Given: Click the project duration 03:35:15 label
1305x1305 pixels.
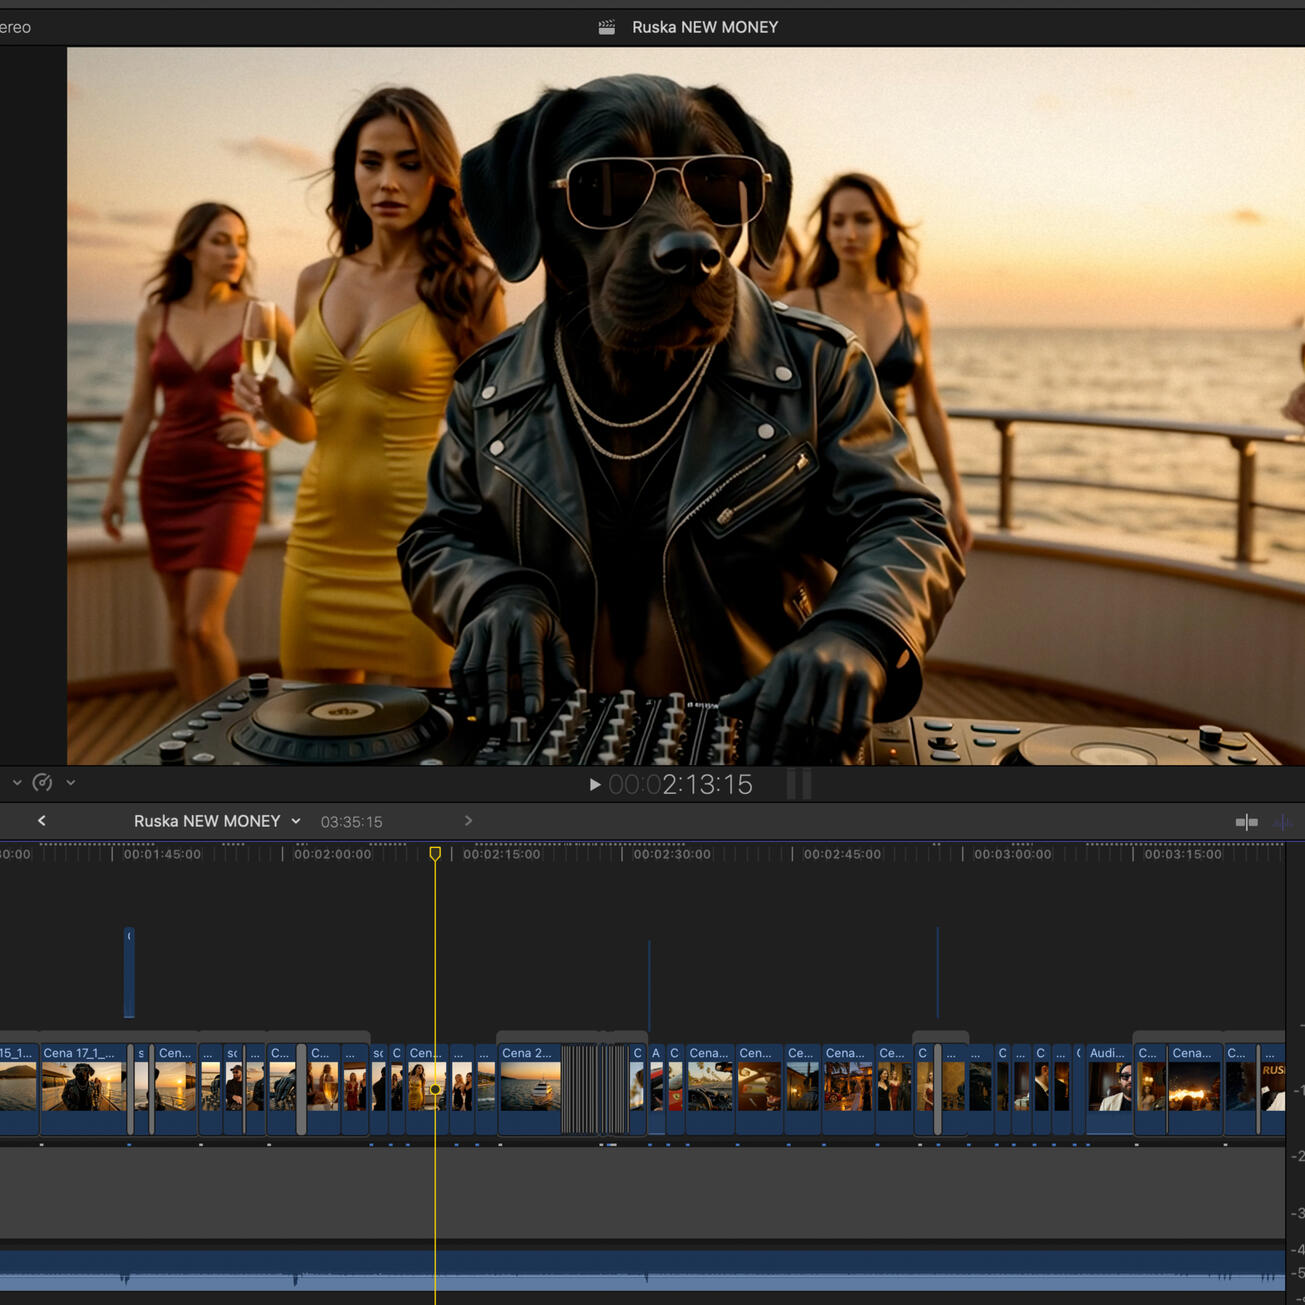Looking at the screenshot, I should tap(351, 822).
